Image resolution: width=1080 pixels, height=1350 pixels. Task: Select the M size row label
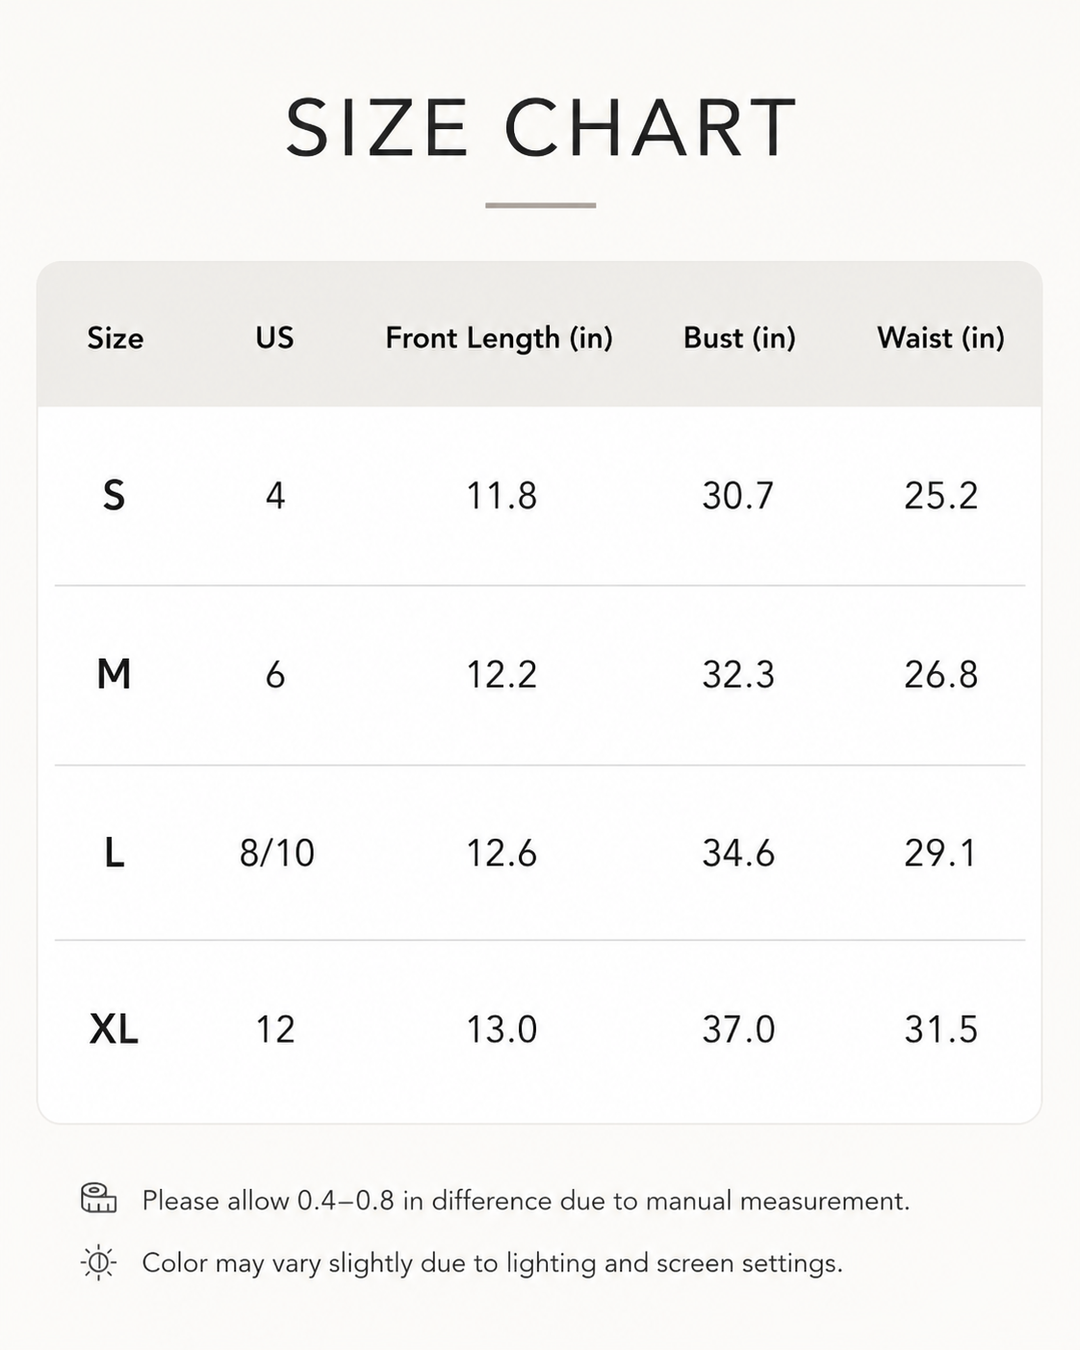pyautogui.click(x=114, y=674)
